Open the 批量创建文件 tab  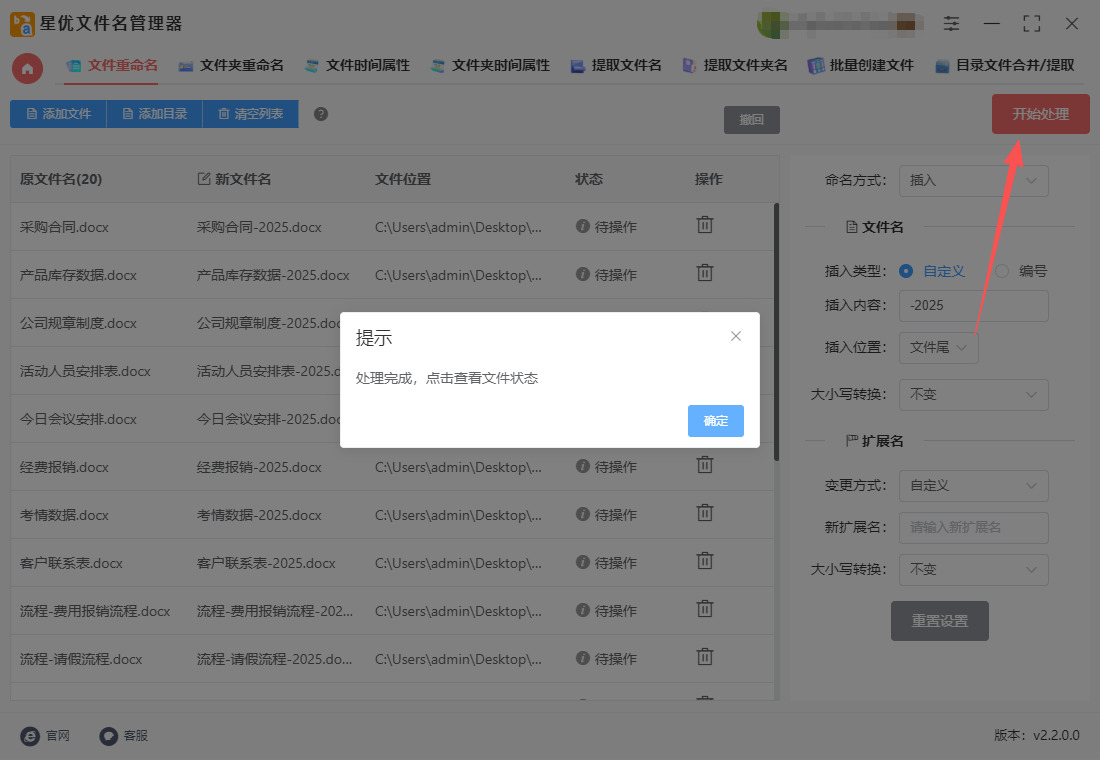(x=861, y=66)
